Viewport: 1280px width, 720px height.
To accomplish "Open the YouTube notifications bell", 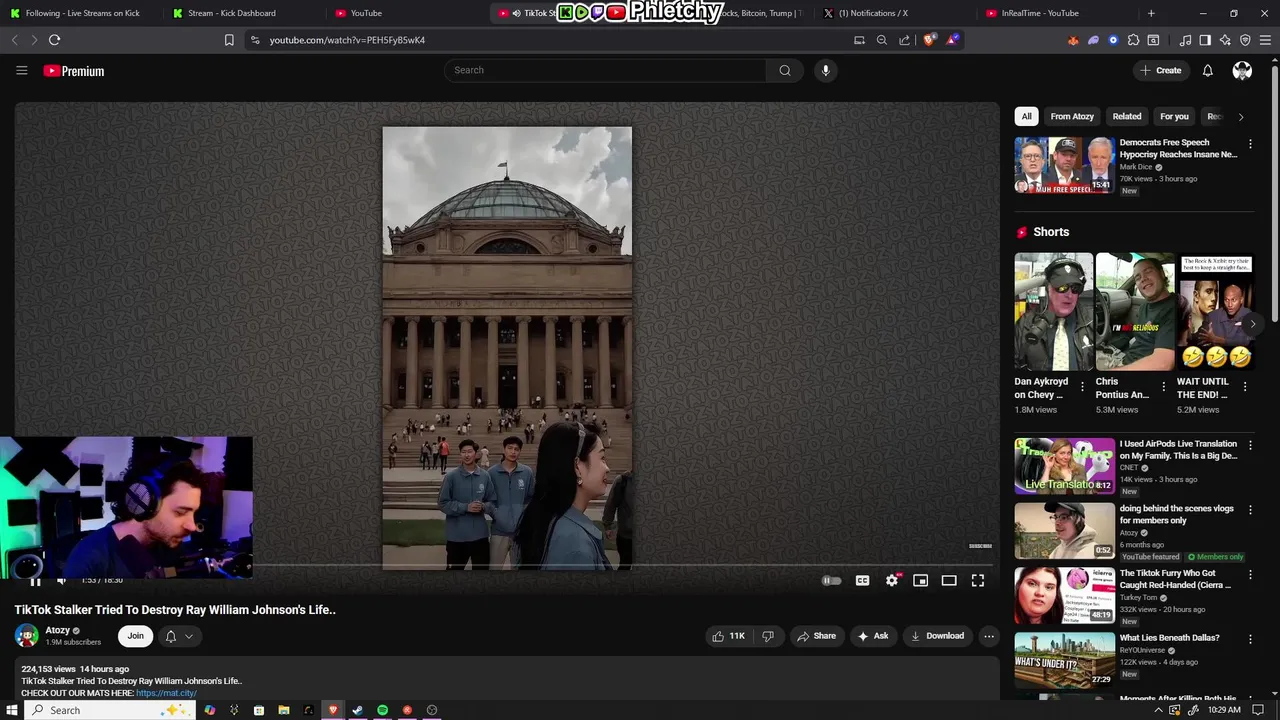I will 1207,70.
